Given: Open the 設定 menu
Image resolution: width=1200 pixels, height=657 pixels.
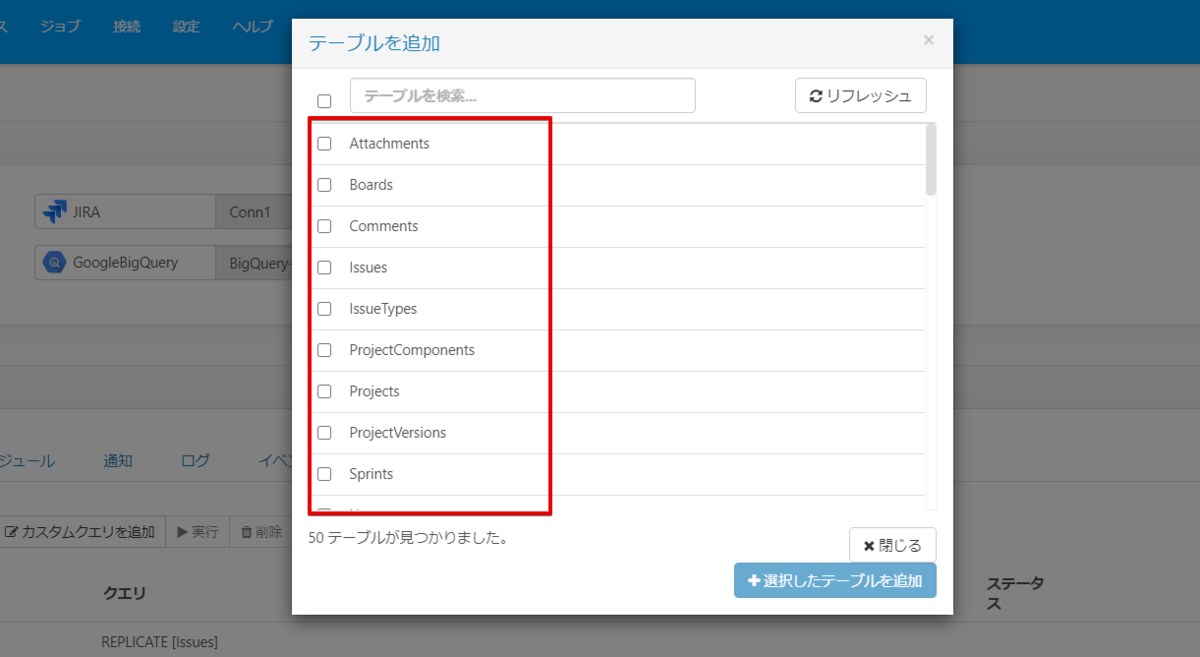Looking at the screenshot, I should [x=186, y=26].
